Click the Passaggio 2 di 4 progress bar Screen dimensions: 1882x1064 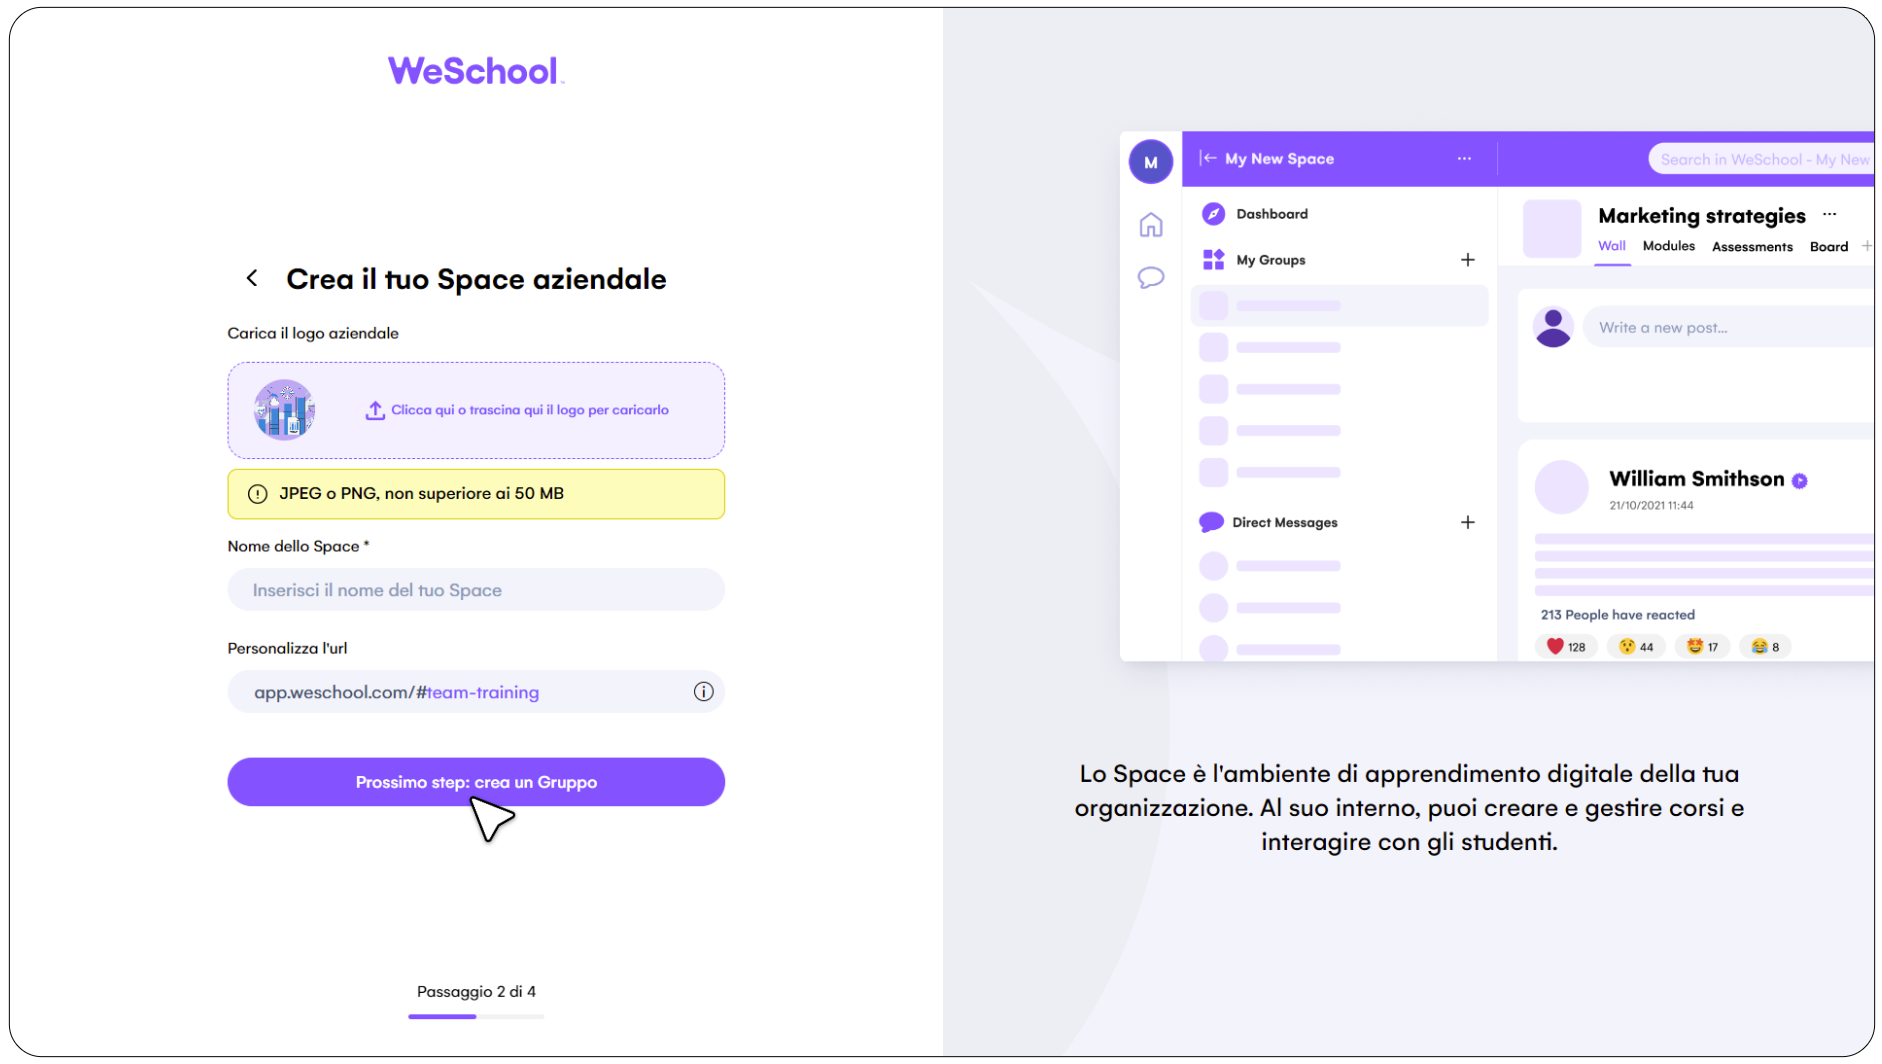[476, 1016]
